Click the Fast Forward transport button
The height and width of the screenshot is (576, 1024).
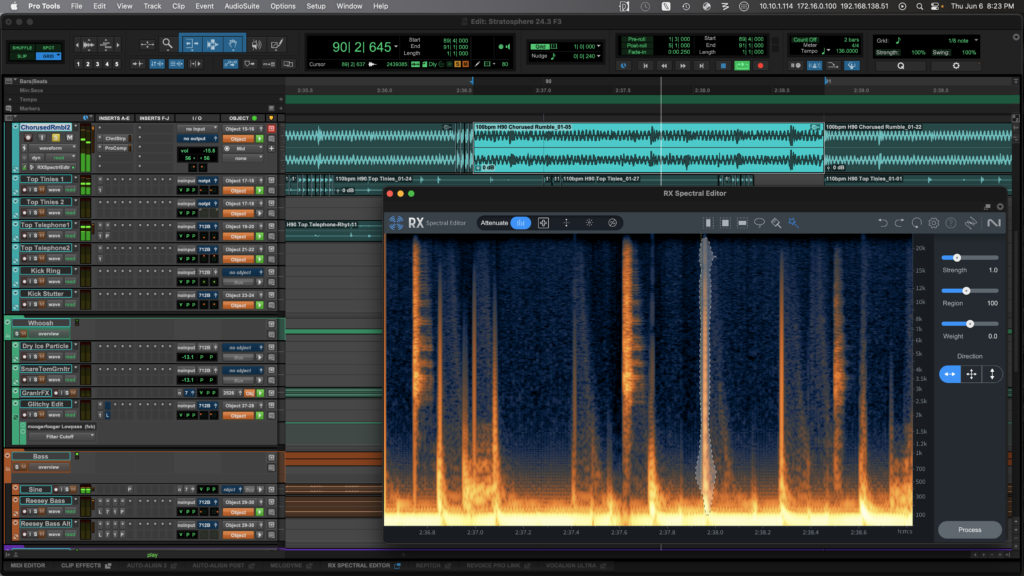point(683,65)
